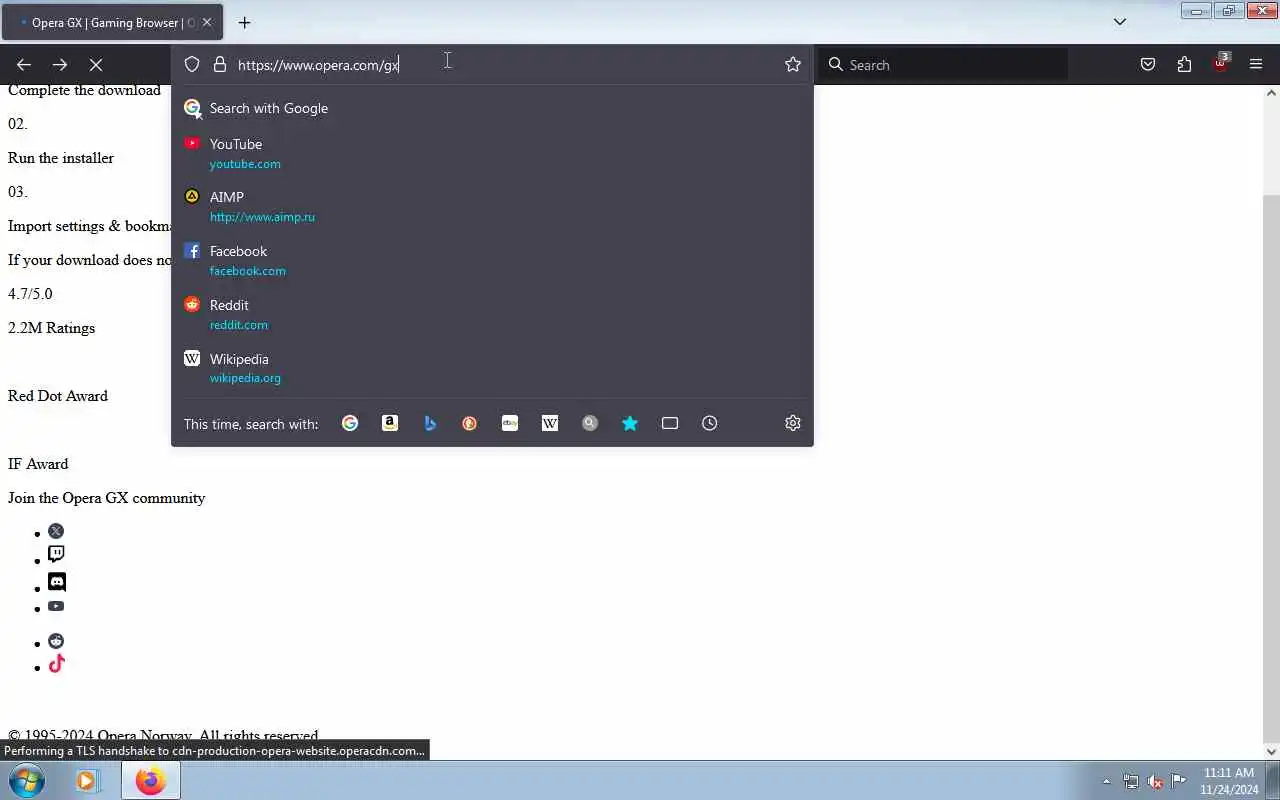Bookmark this page with the star
This screenshot has width=1280, height=800.
[x=793, y=65]
